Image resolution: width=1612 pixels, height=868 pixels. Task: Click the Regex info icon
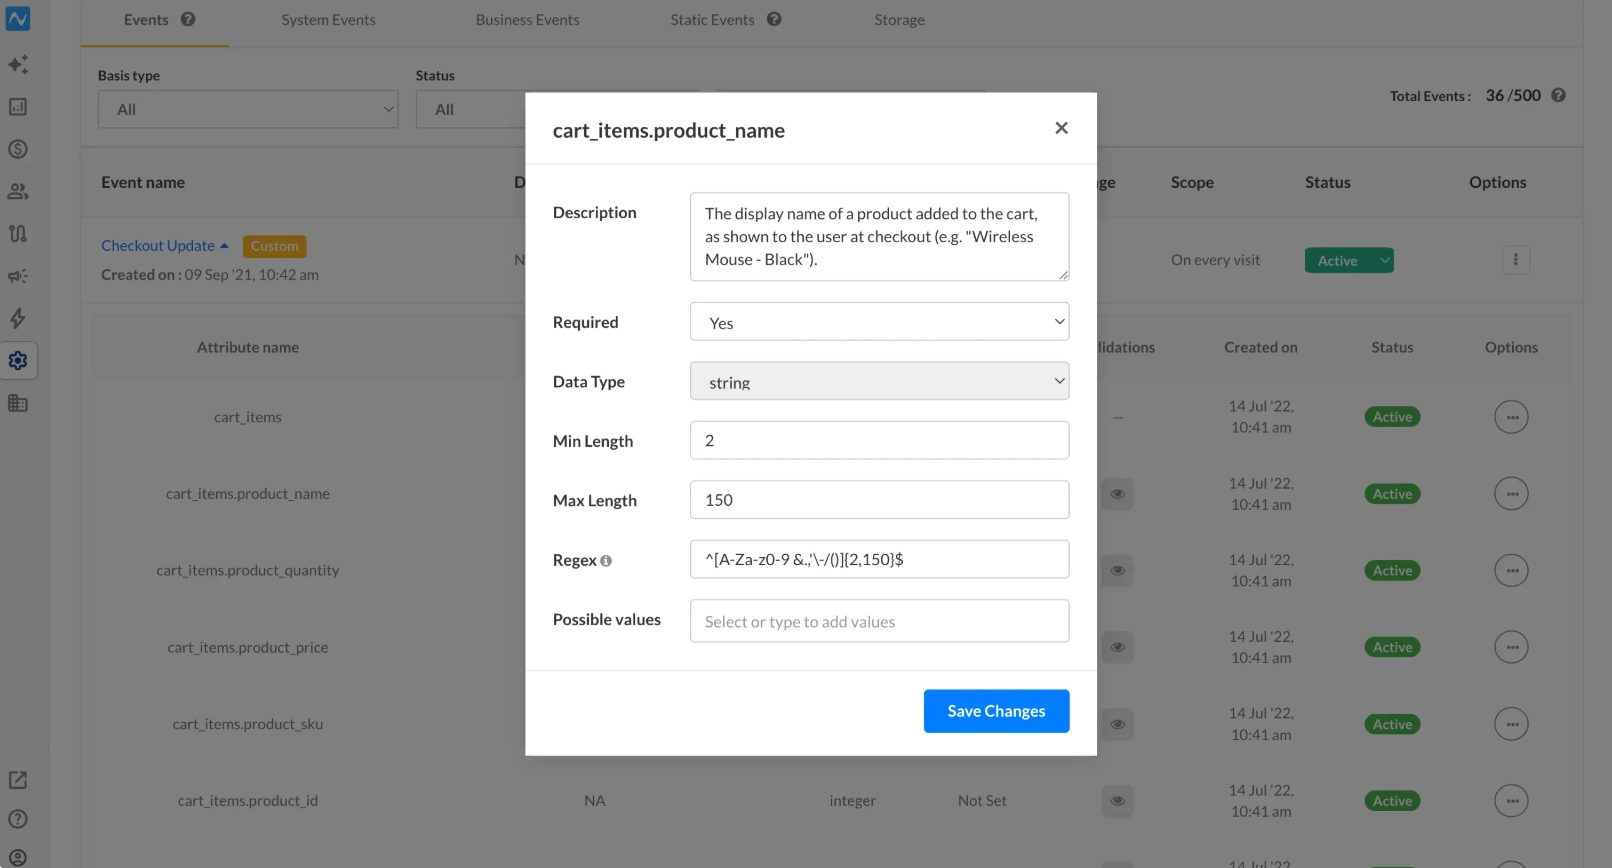pos(606,561)
